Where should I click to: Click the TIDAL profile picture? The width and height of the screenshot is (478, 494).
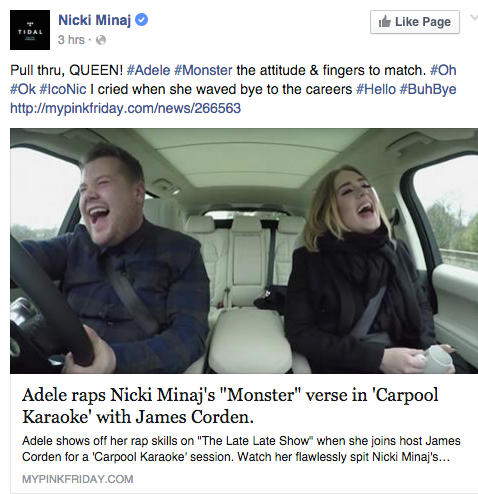pos(30,30)
